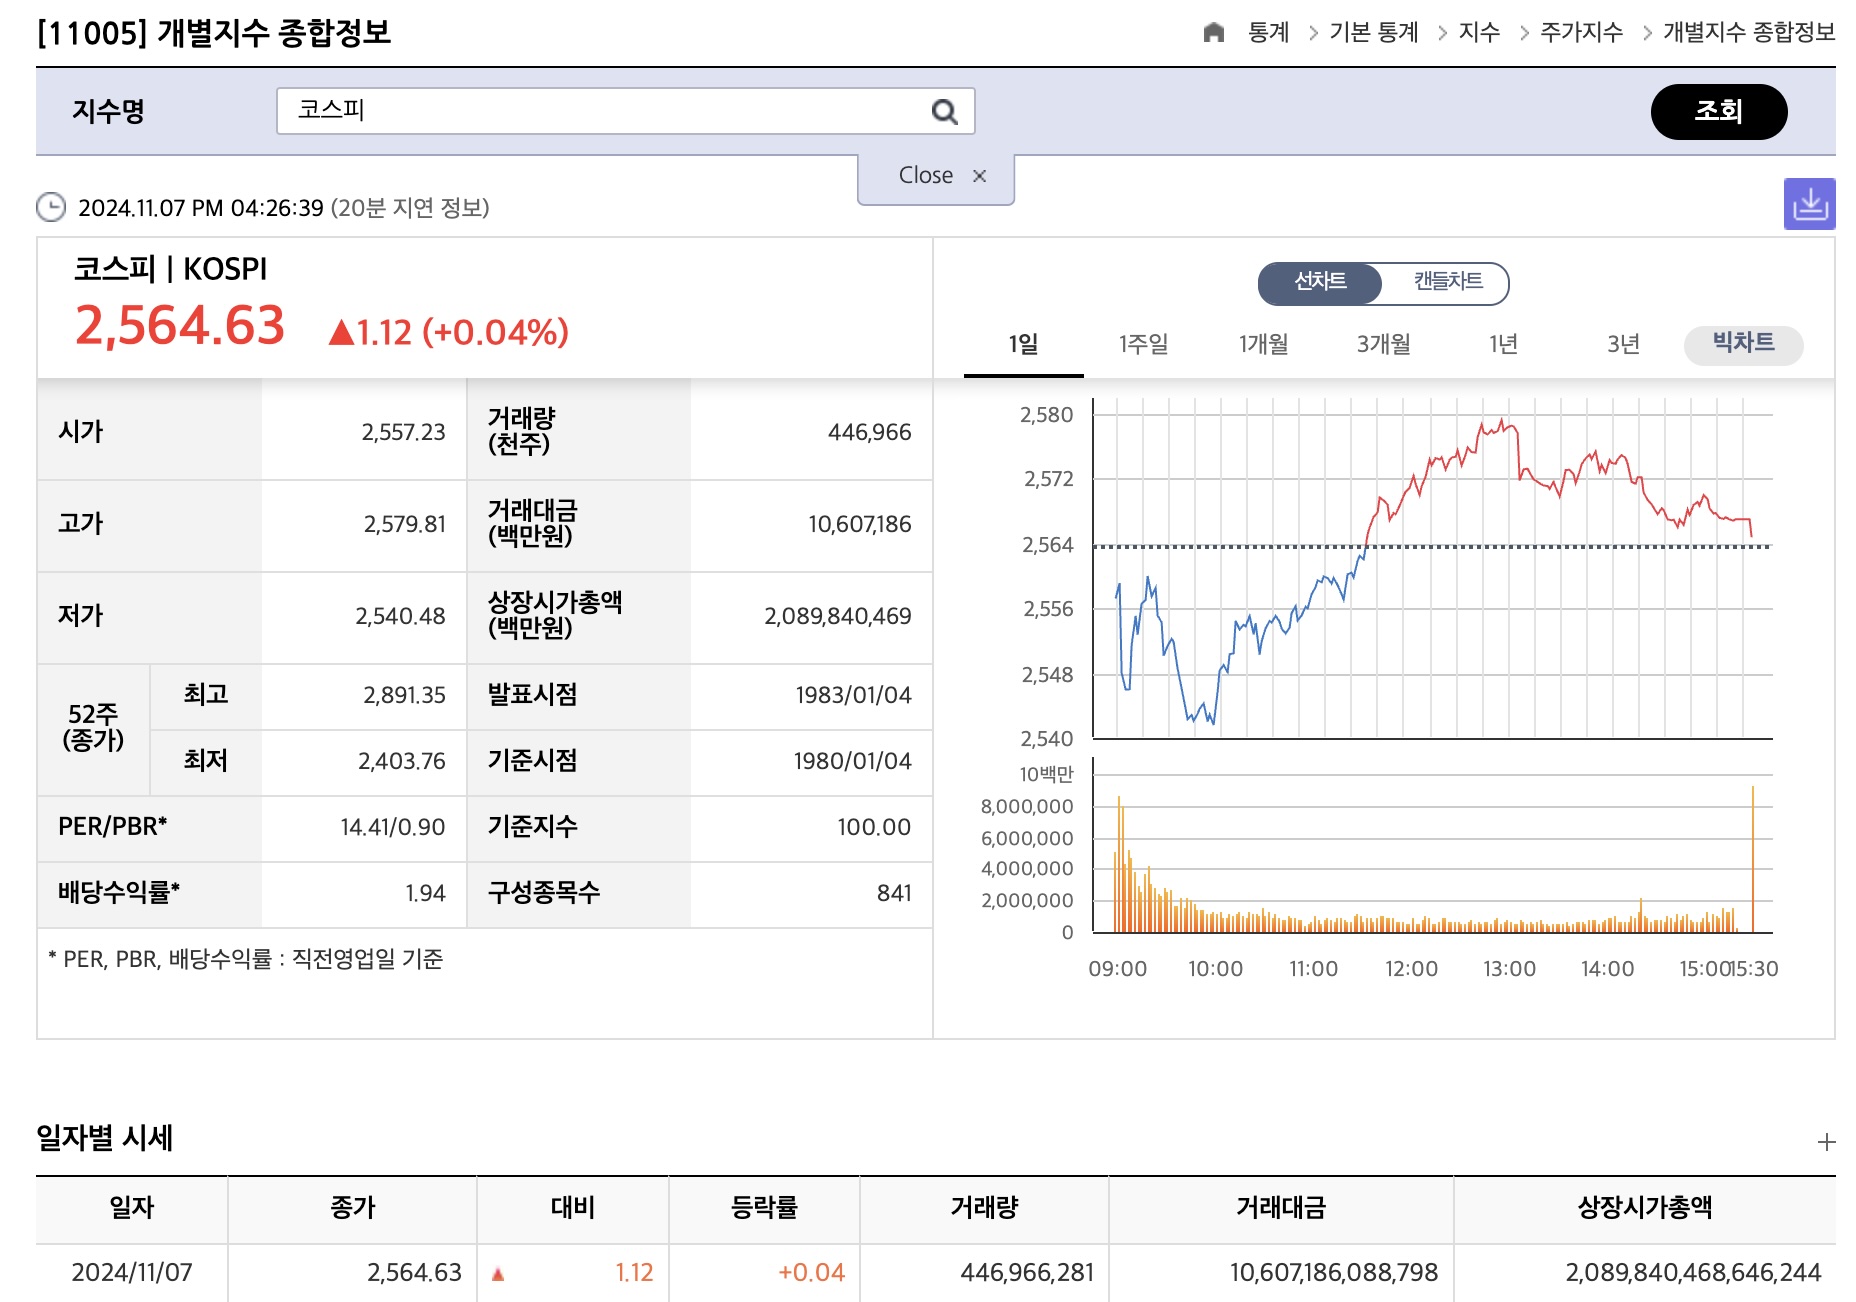Click the 고가 value 2,579.81
The width and height of the screenshot is (1856, 1302).
click(404, 524)
